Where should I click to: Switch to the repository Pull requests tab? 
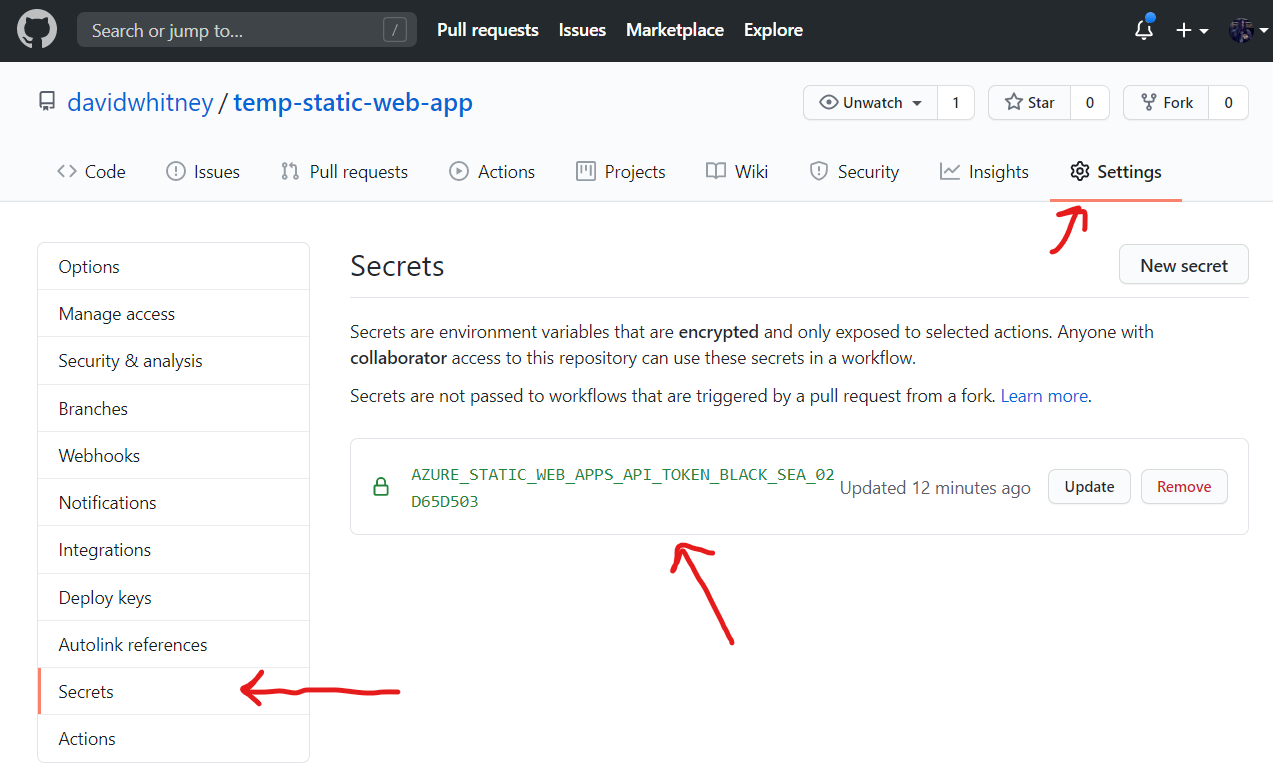(x=344, y=172)
